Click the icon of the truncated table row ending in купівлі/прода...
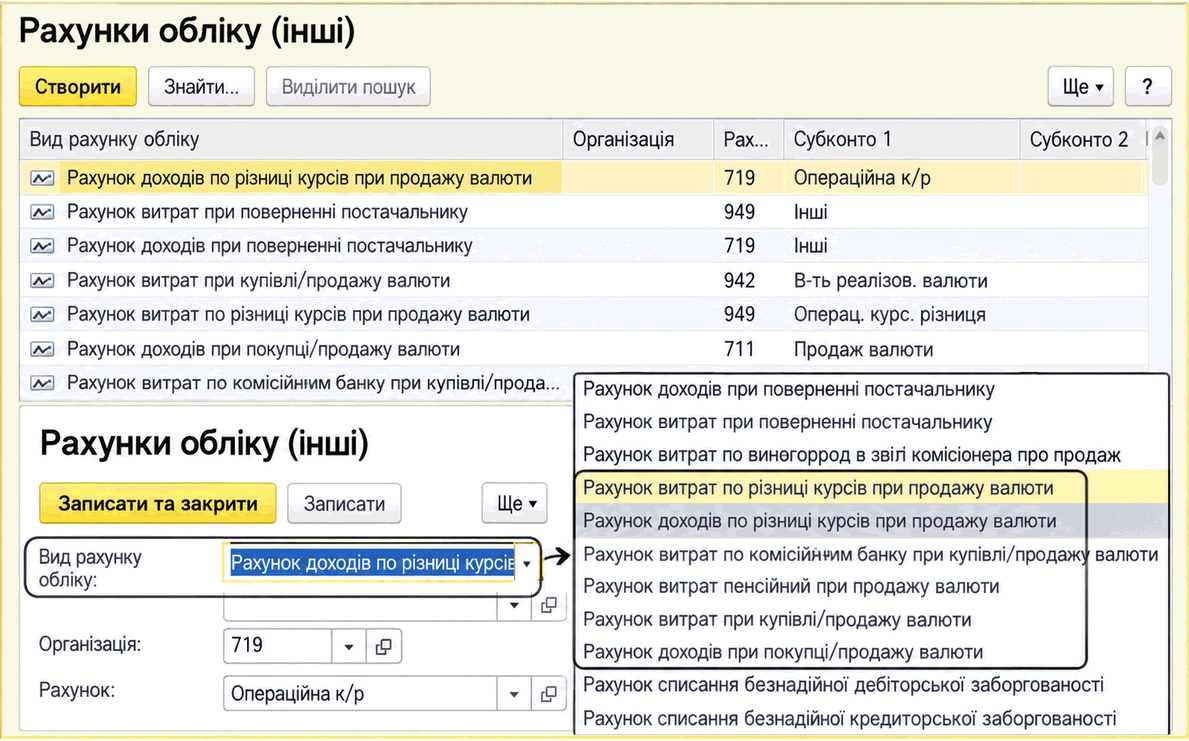 pos(42,383)
